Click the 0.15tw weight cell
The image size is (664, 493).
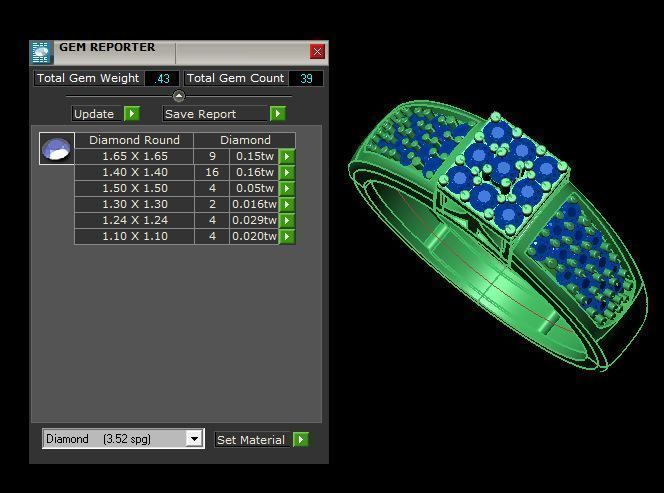tap(254, 156)
